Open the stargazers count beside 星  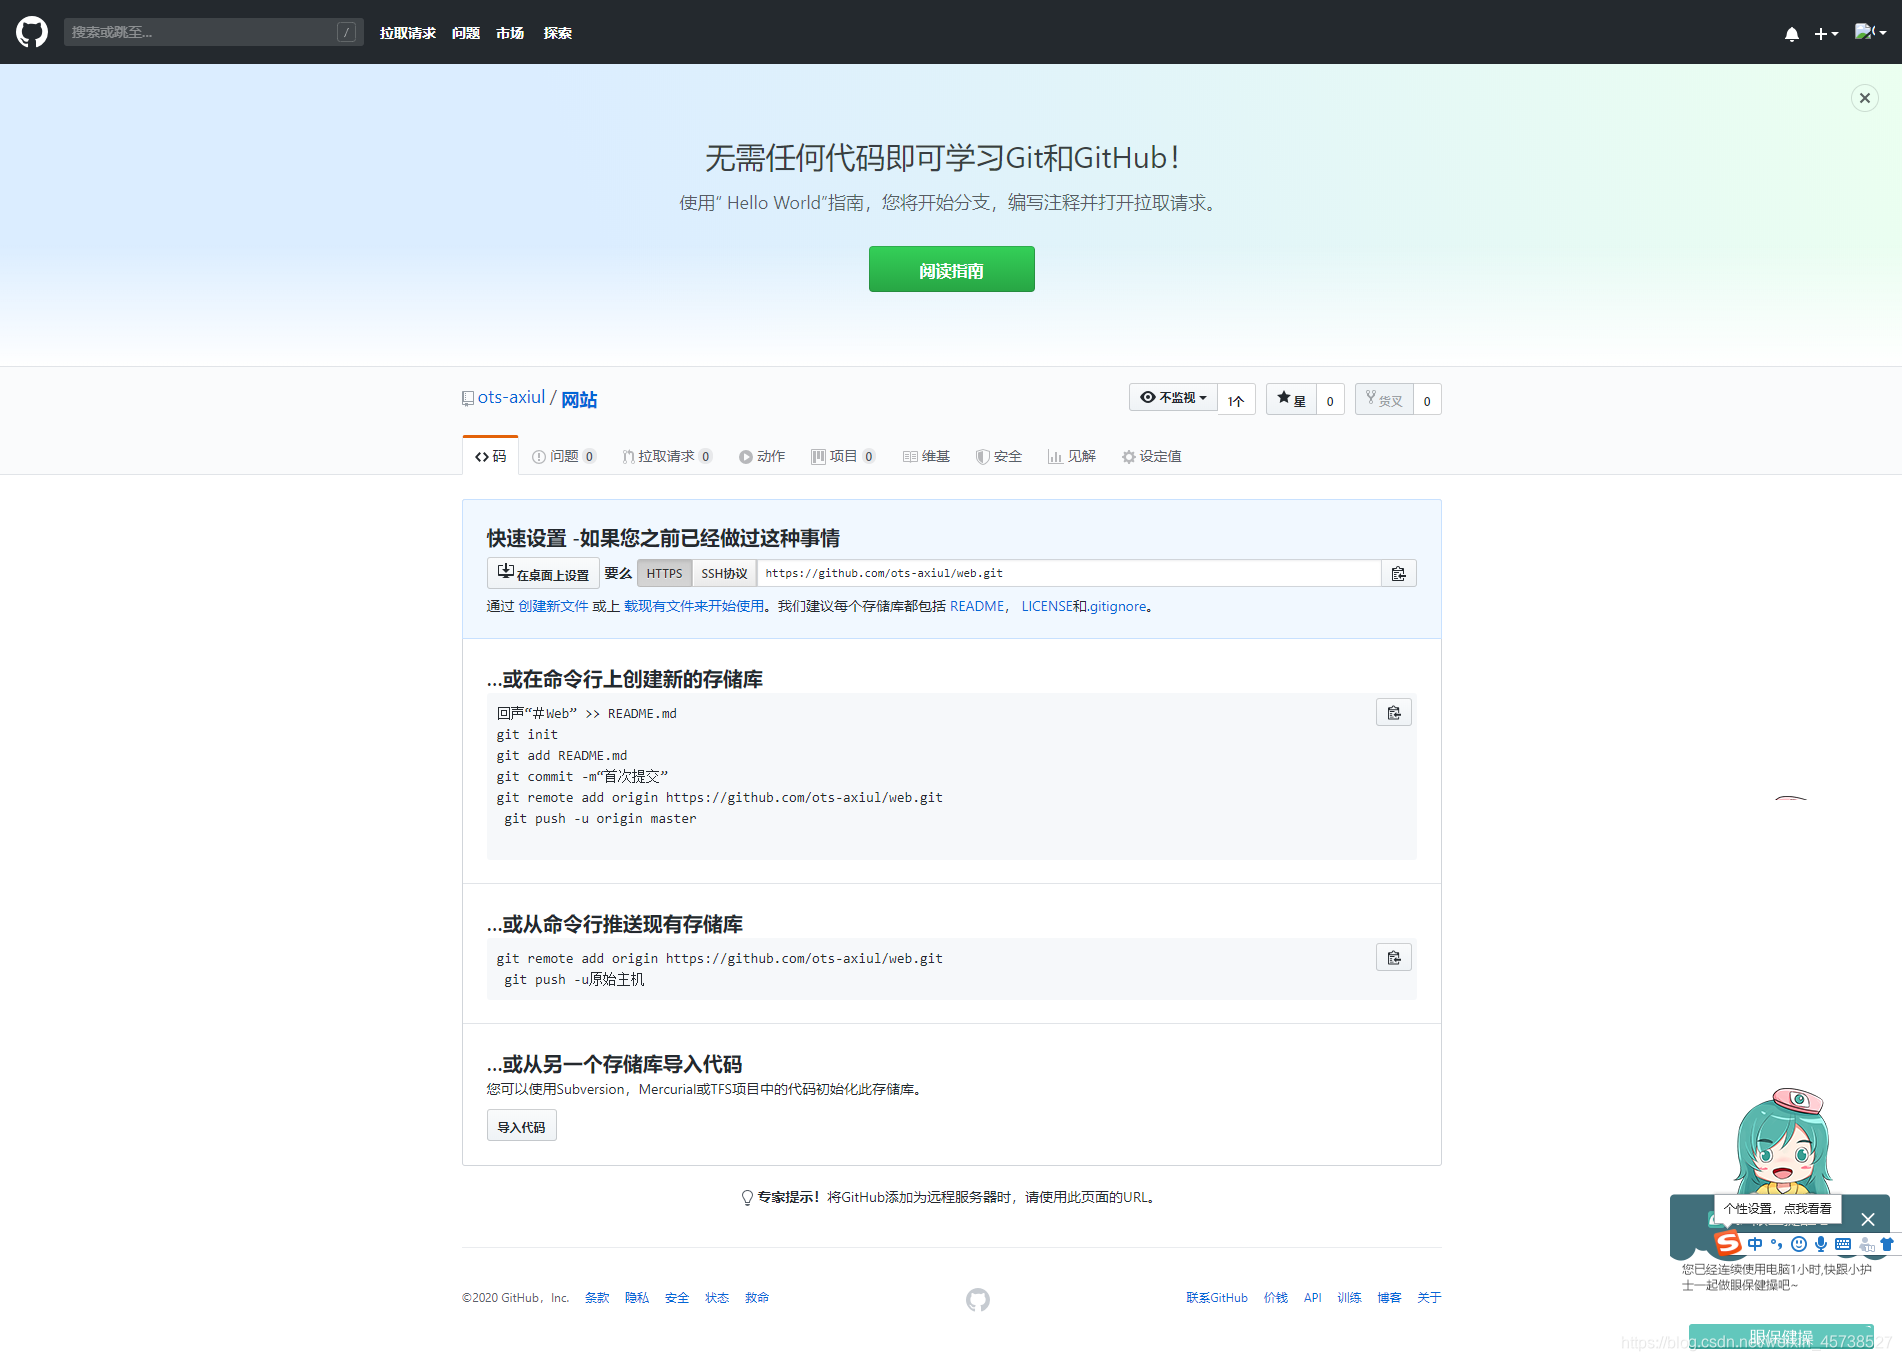coord(1330,400)
